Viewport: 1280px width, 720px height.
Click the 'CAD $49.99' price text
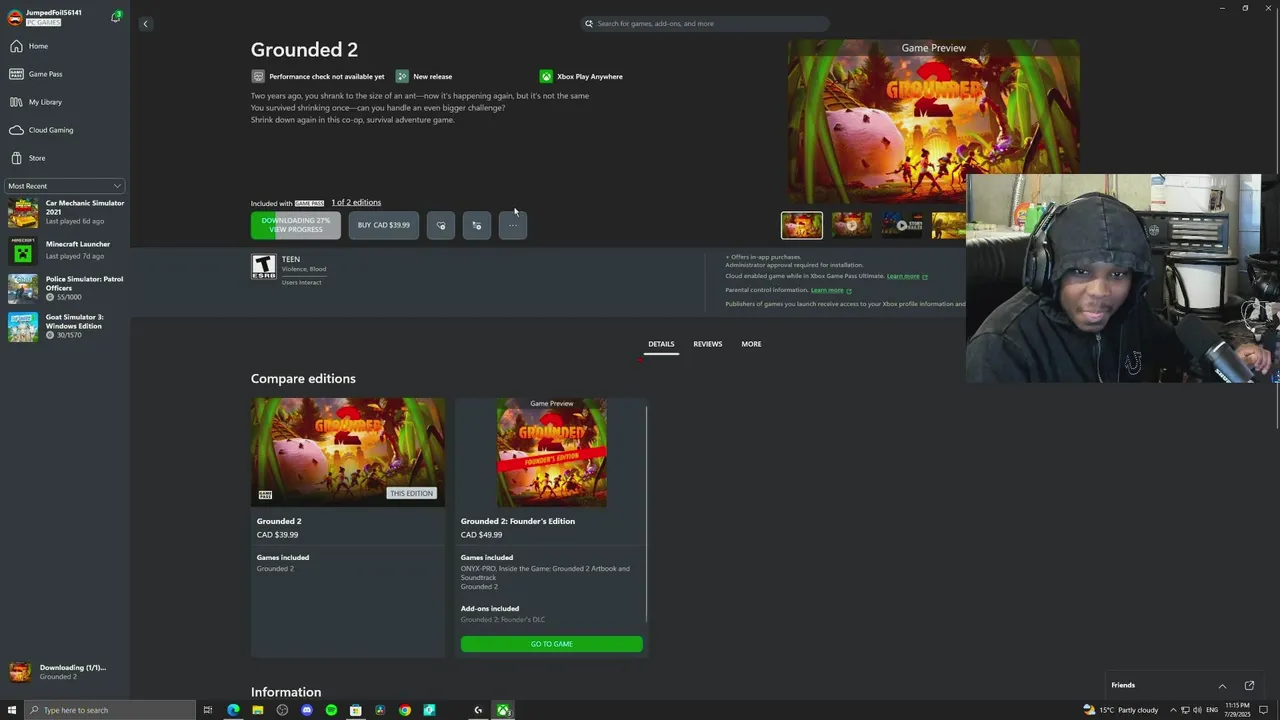coord(482,535)
